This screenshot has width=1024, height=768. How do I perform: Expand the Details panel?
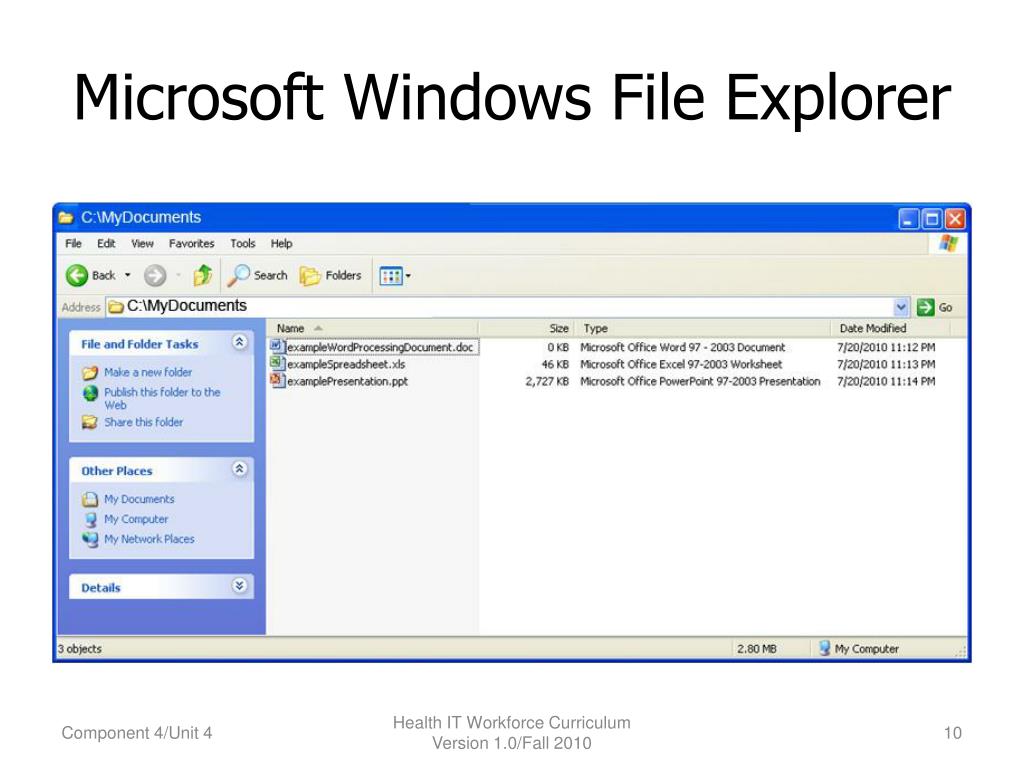240,585
